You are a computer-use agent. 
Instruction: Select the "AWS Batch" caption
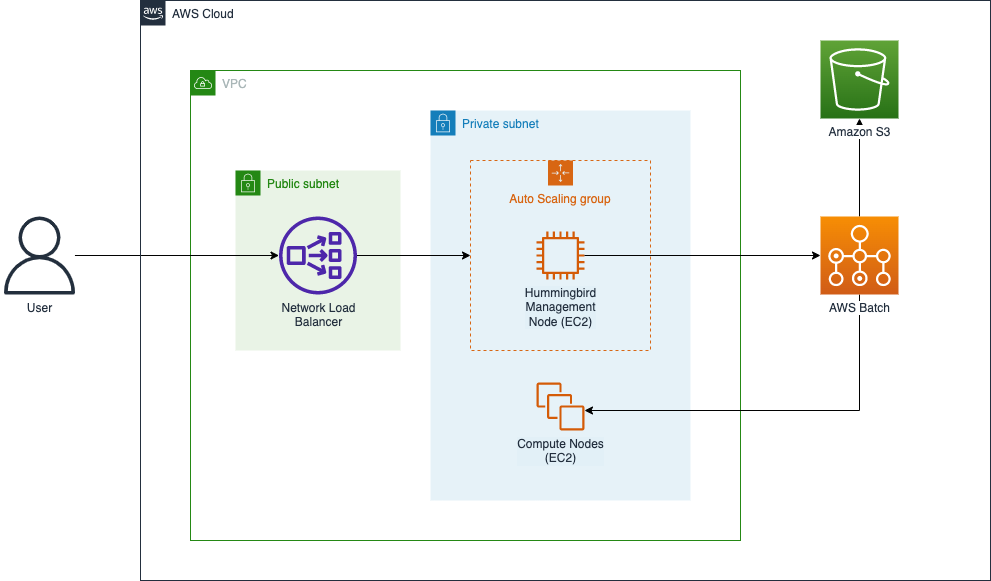pyautogui.click(x=859, y=308)
